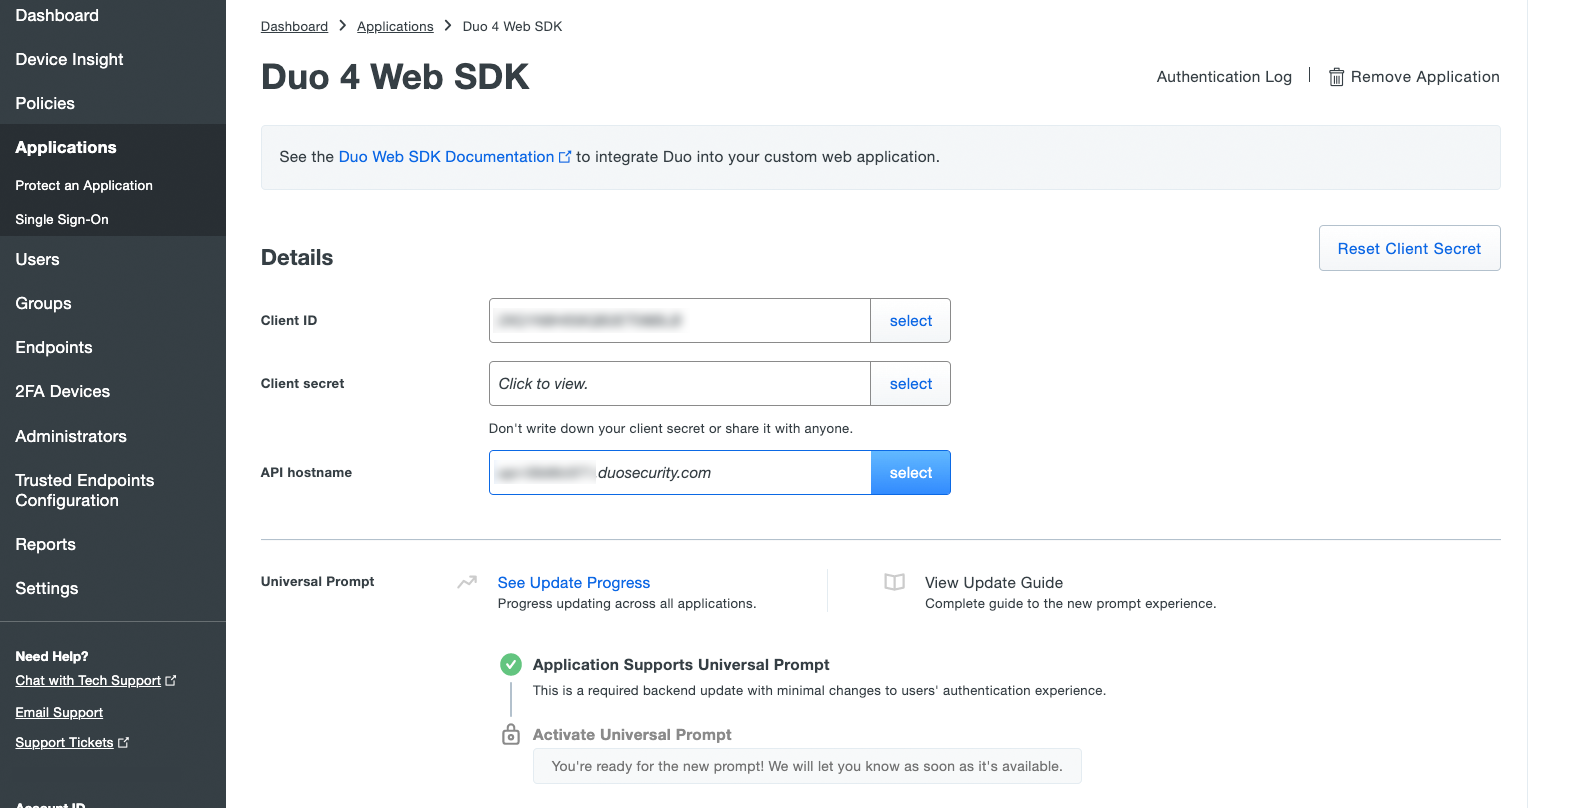Open Protect an Application submenu item
Screen dimensions: 1587x808
[84, 185]
